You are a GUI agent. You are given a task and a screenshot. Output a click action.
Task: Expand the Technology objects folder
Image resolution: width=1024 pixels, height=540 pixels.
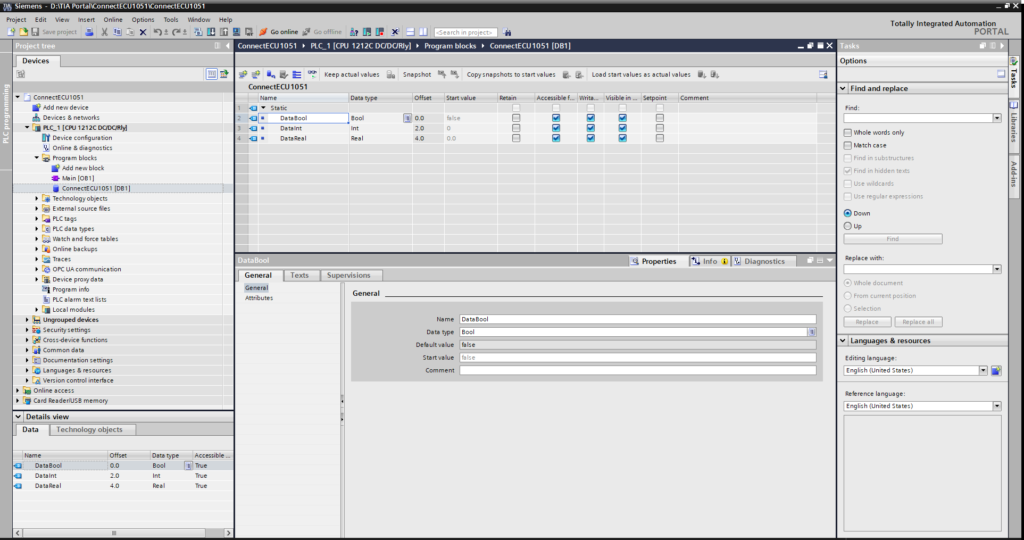click(37, 199)
